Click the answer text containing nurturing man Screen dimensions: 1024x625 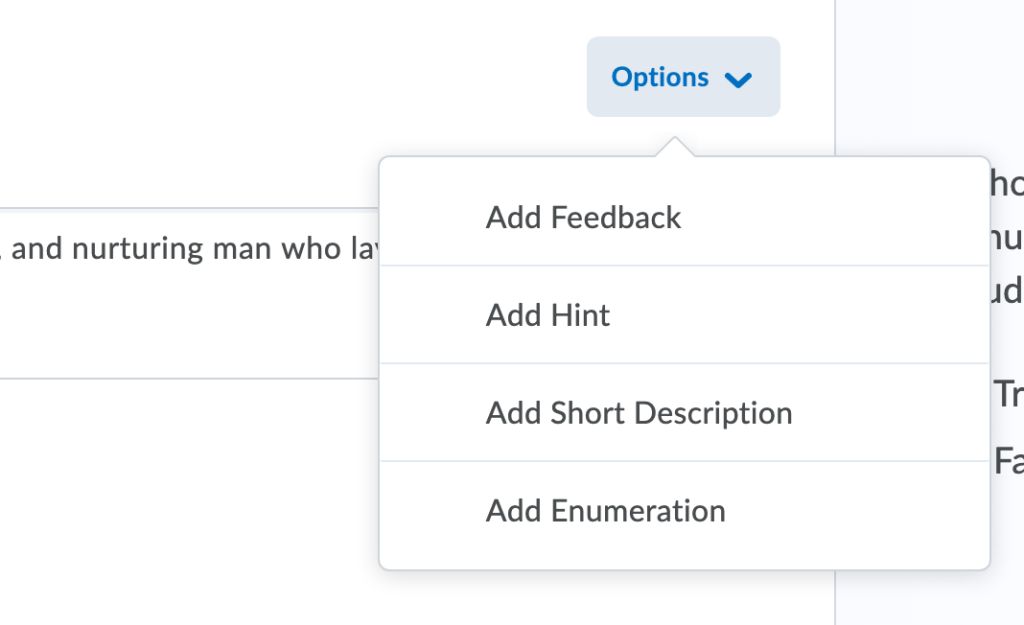click(x=180, y=247)
